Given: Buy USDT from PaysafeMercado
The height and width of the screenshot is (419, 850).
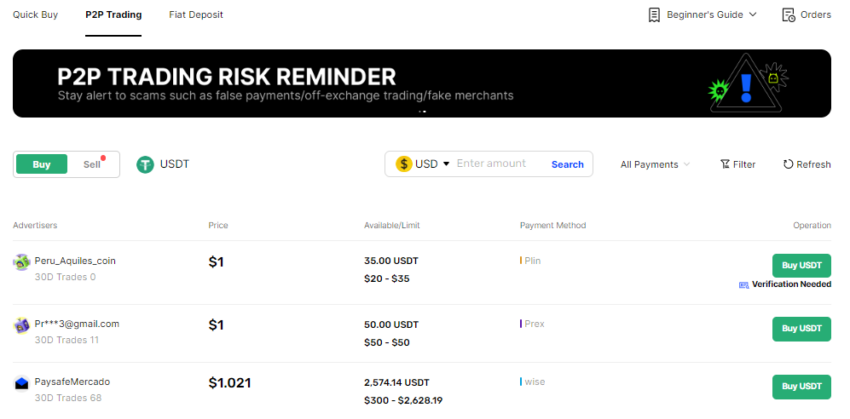Looking at the screenshot, I should point(801,386).
